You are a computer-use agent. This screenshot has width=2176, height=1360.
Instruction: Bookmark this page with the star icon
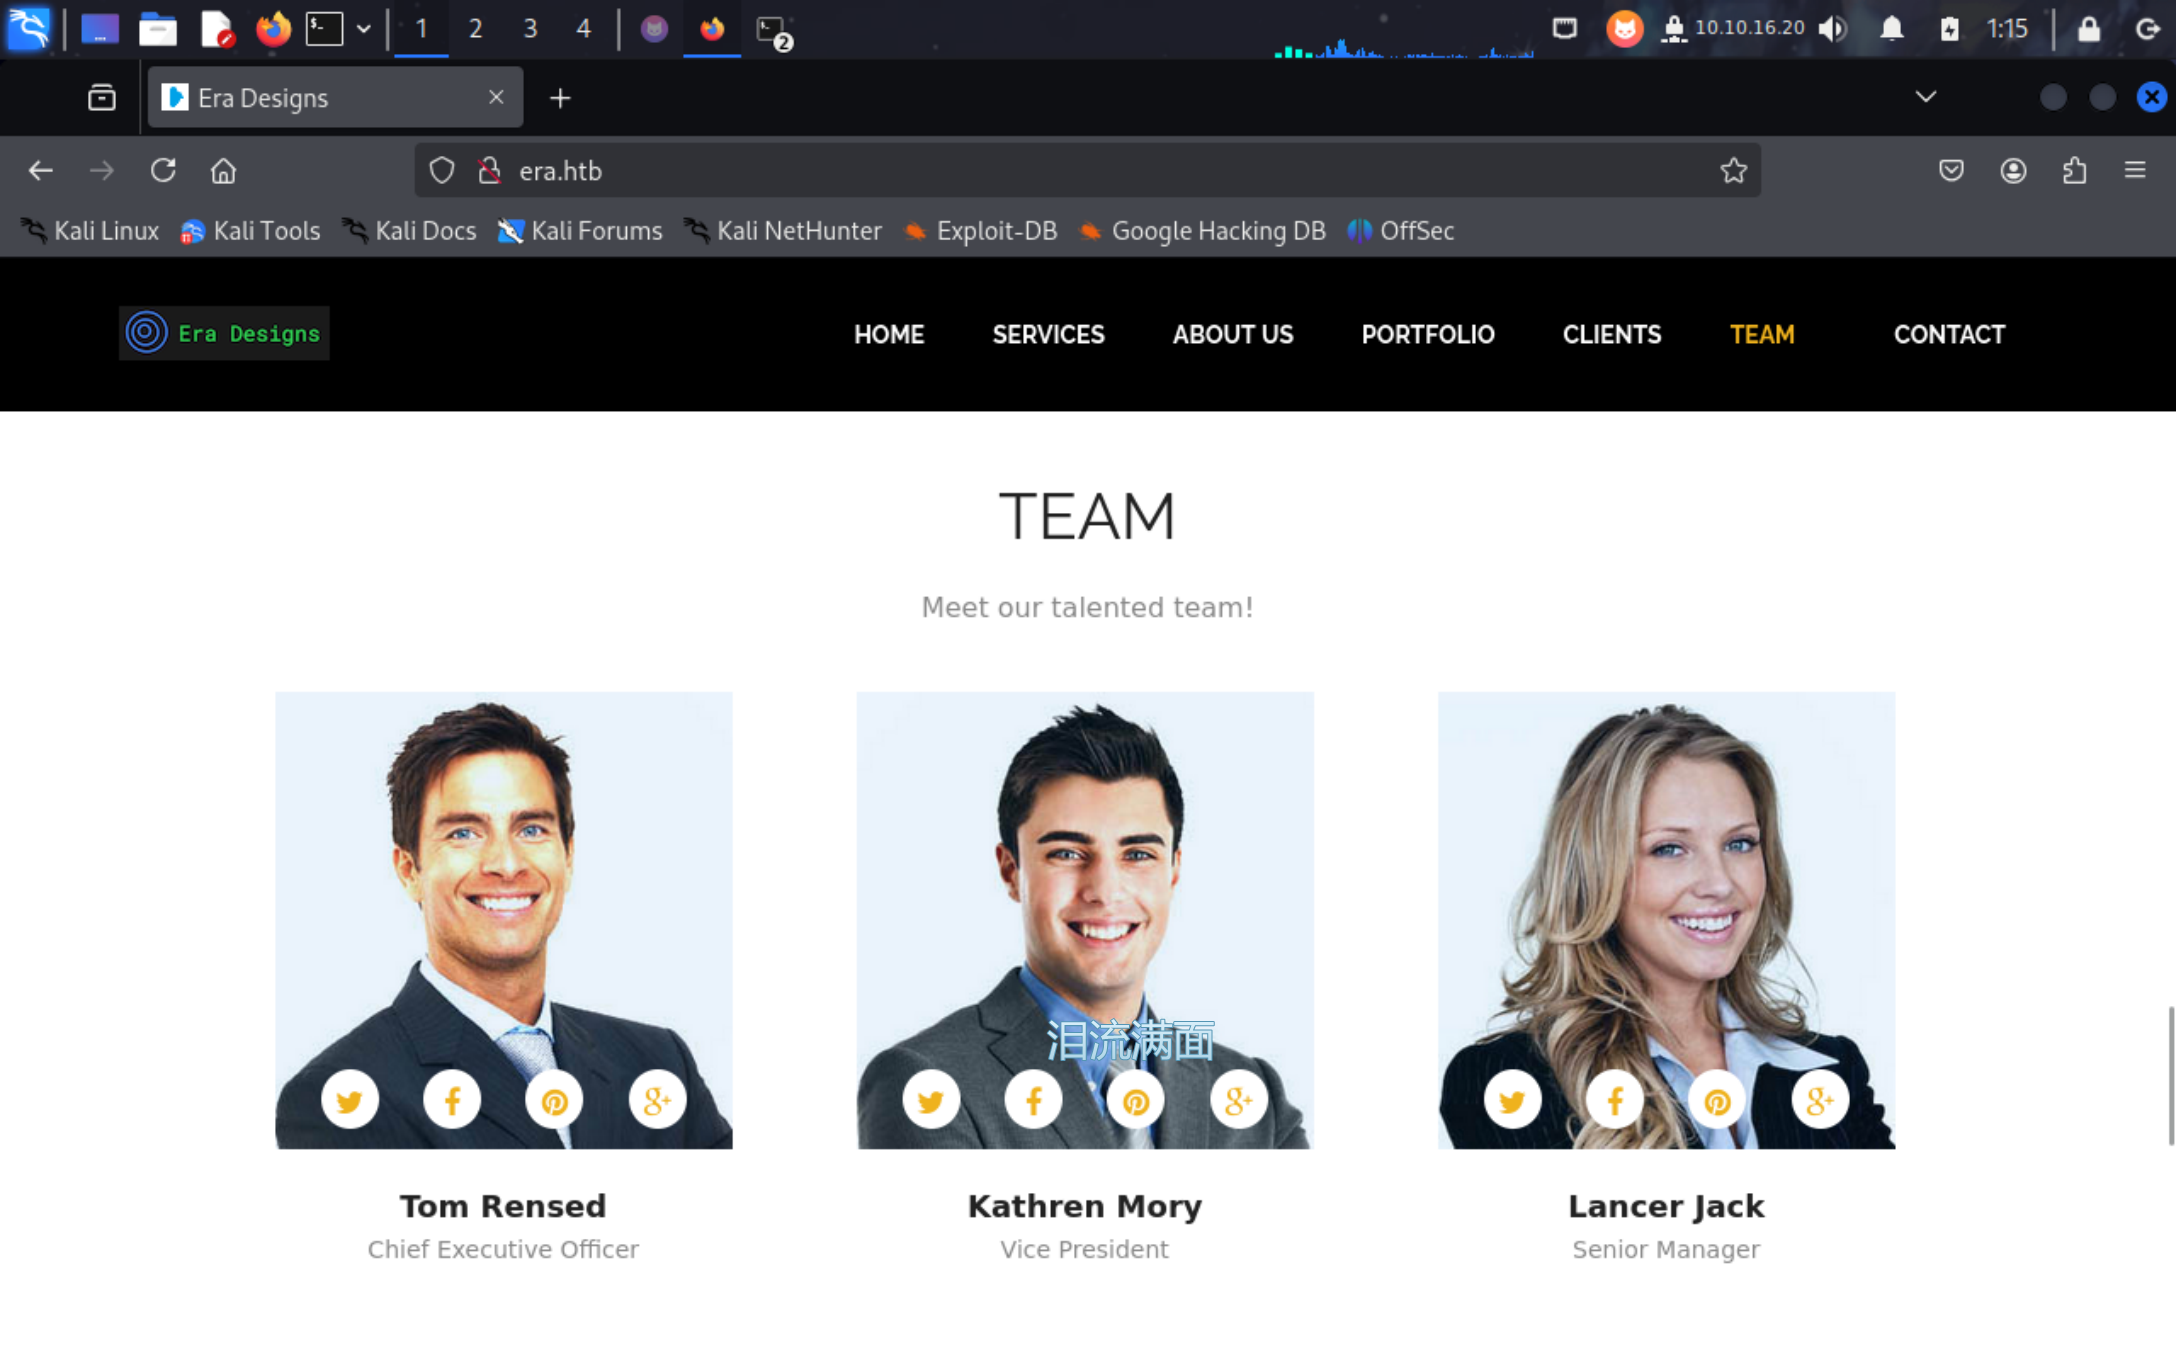point(1733,171)
